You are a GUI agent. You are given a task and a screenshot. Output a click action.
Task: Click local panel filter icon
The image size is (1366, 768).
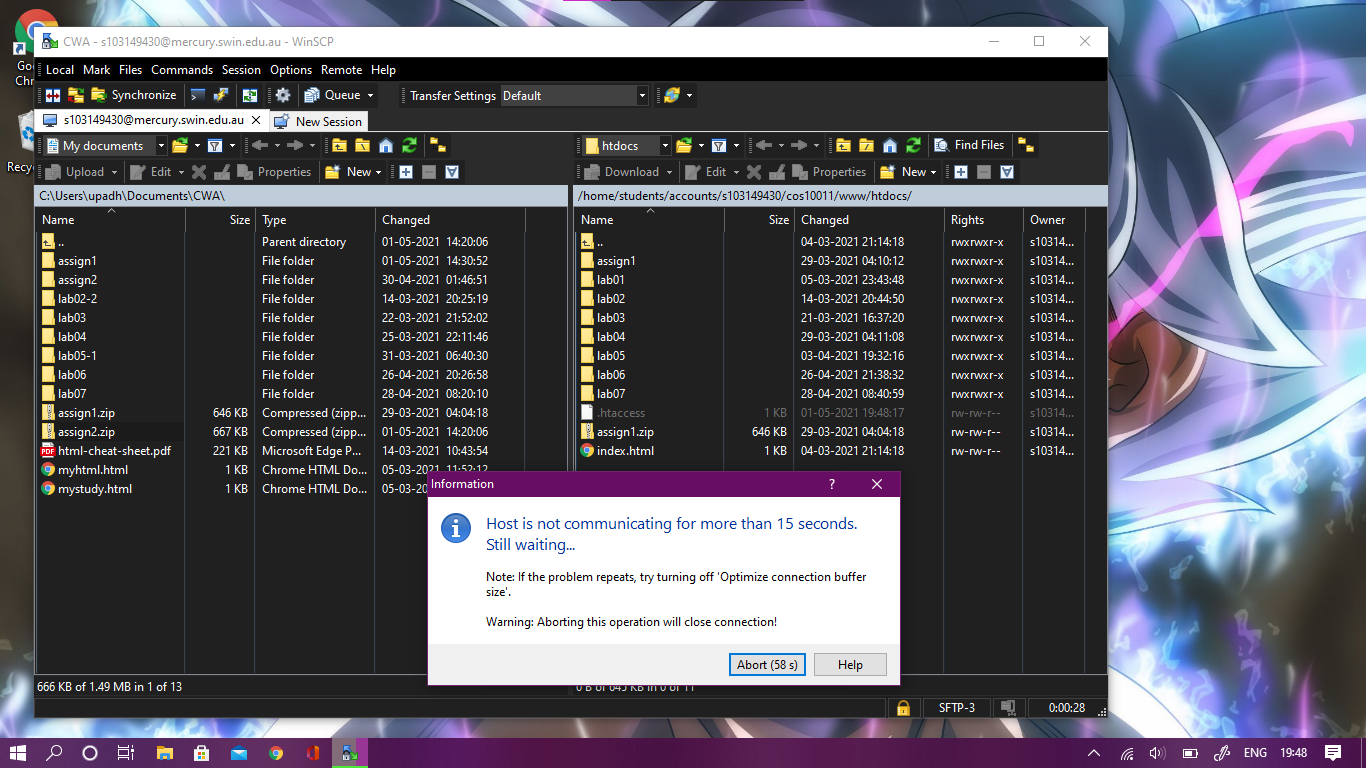(214, 146)
